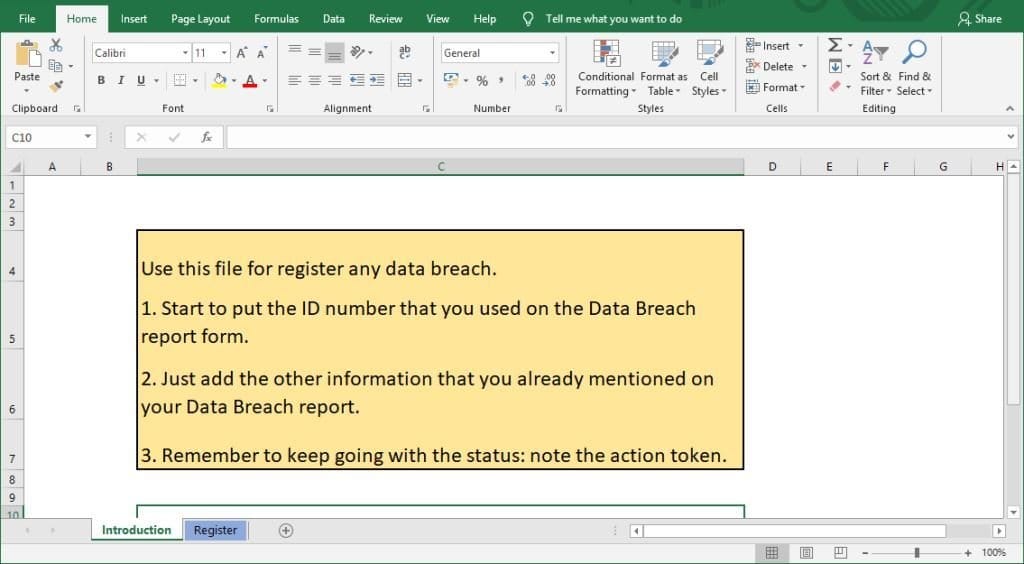The height and width of the screenshot is (564, 1024).
Task: Click the Paste clipboard icon
Action: click(x=27, y=54)
